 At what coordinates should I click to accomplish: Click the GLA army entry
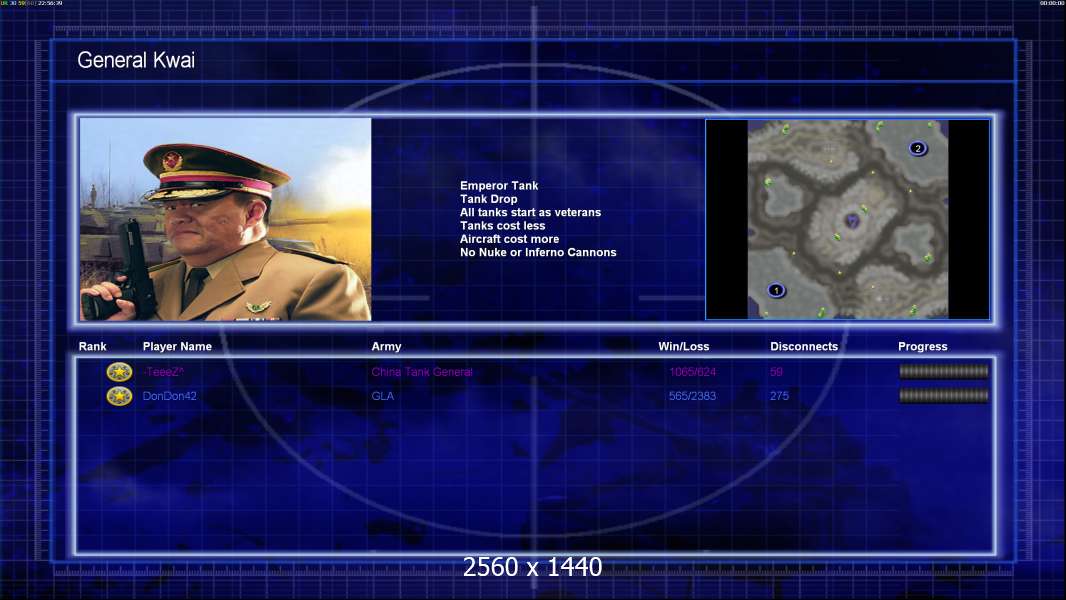[382, 395]
